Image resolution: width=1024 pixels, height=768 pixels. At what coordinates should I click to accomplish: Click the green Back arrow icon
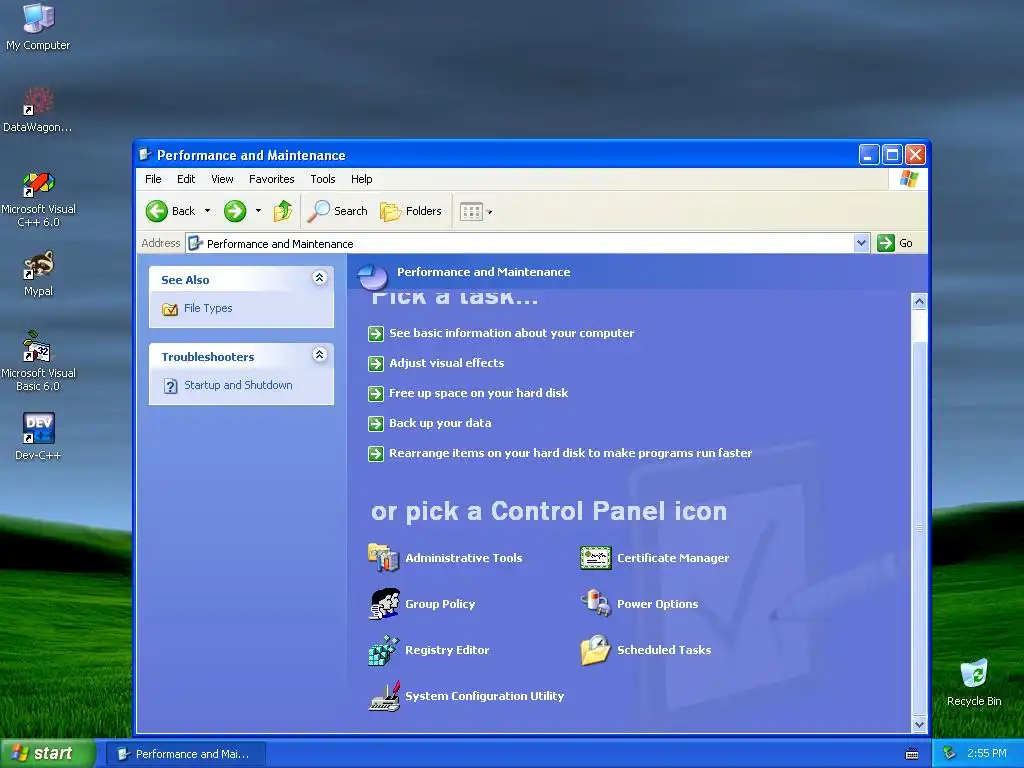coord(157,211)
